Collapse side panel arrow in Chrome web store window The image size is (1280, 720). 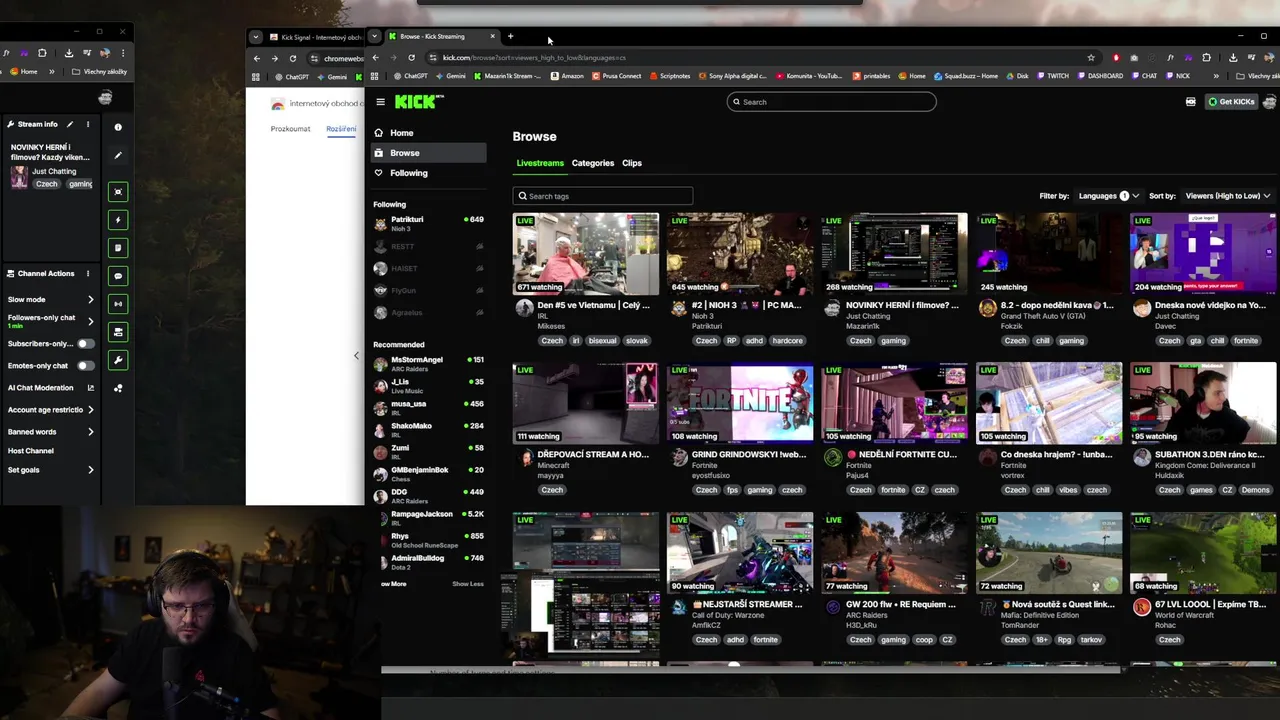[356, 355]
